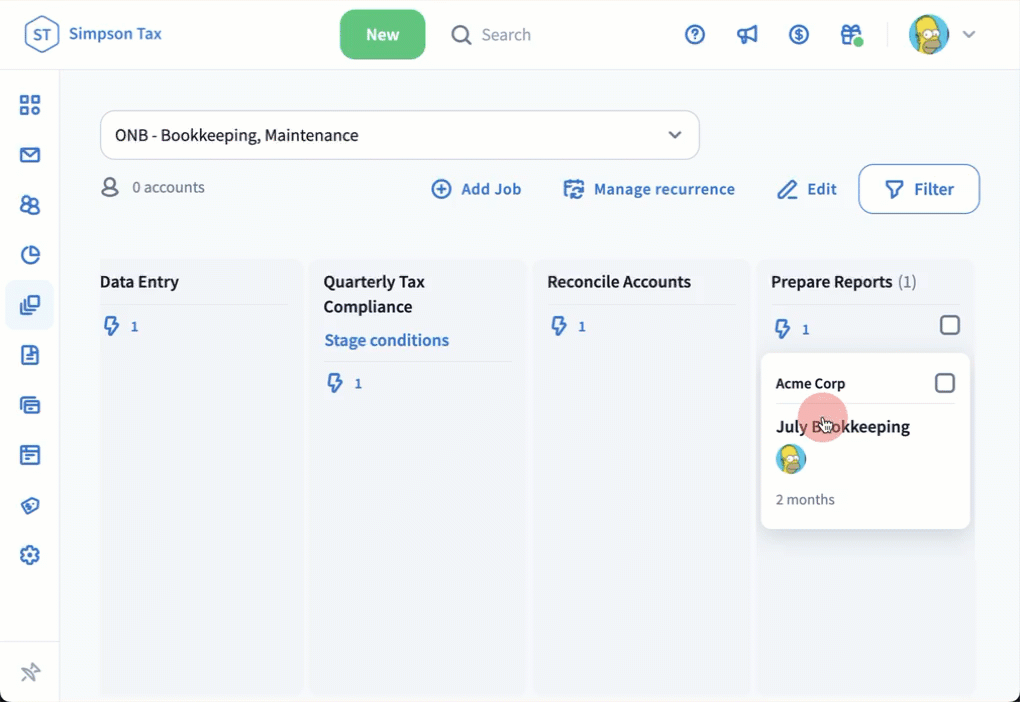Viewport: 1020px width, 702px height.
Task: Open the inbox envelope icon in sidebar
Action: [30, 155]
